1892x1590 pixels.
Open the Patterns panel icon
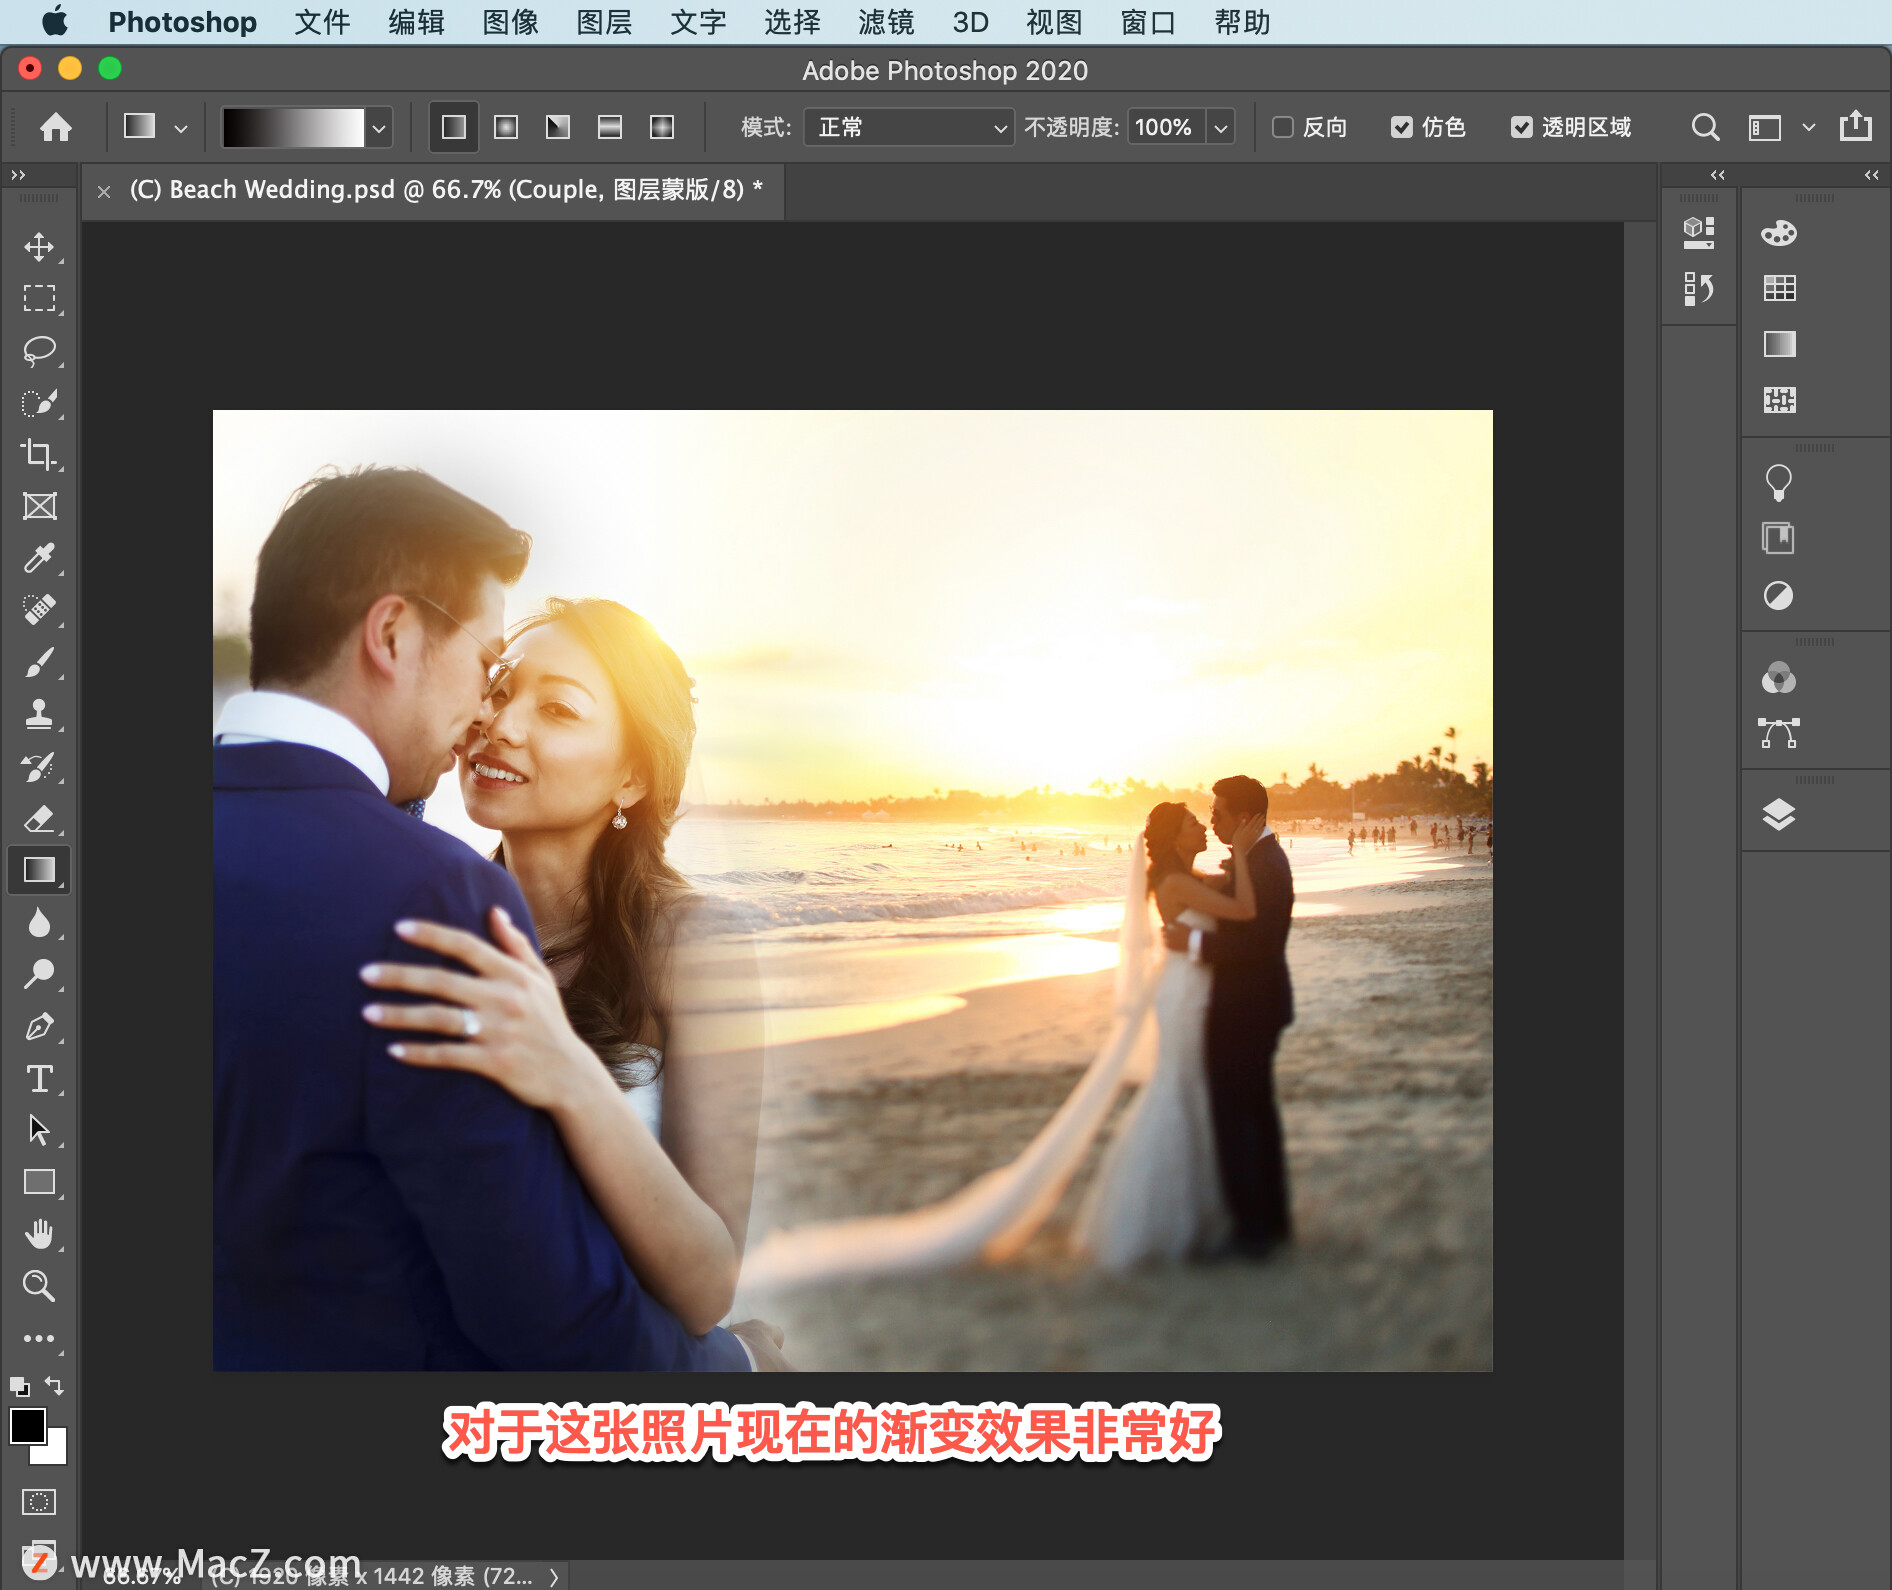[1779, 400]
